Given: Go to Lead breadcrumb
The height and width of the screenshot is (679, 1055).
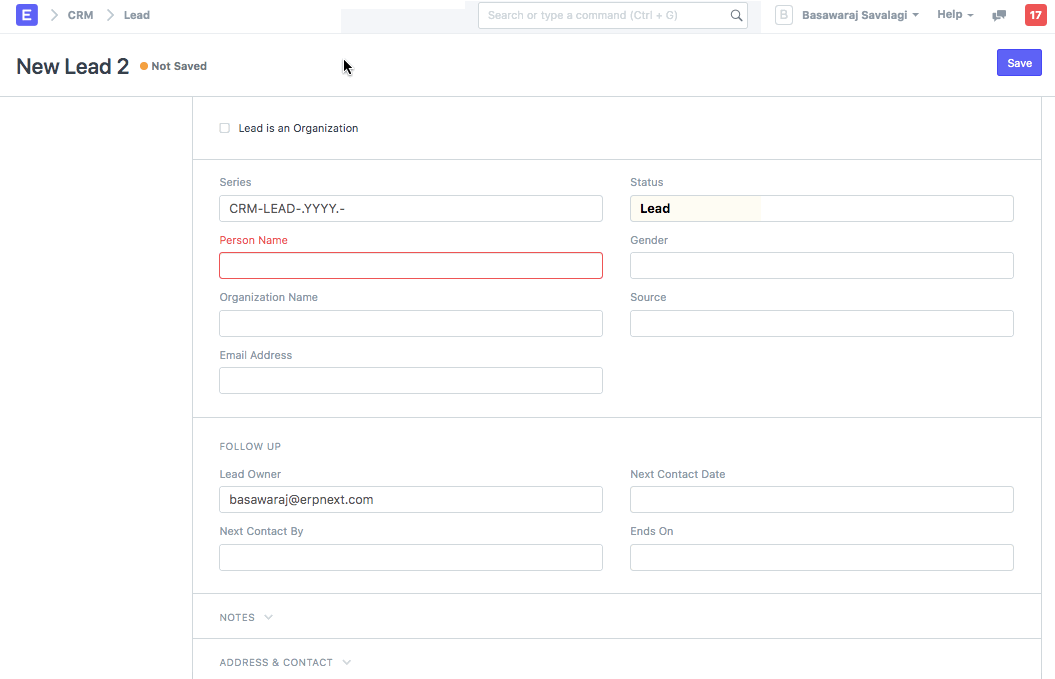Looking at the screenshot, I should point(137,15).
